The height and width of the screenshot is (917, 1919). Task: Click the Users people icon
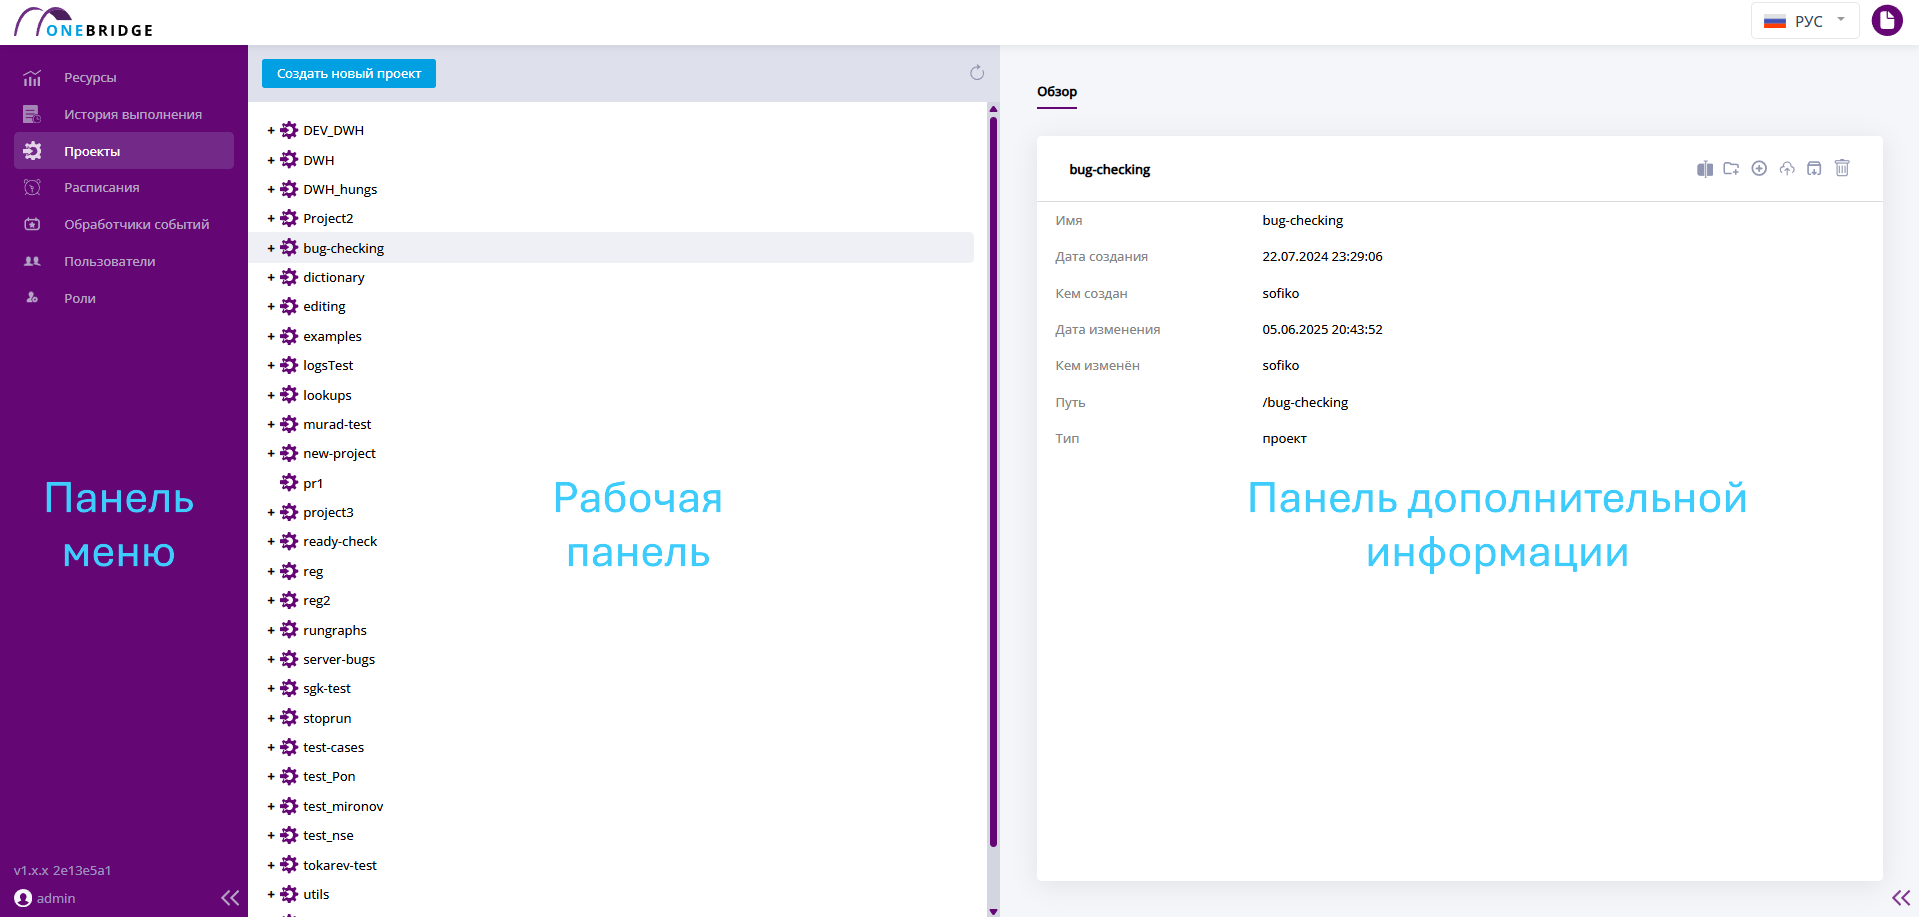click(x=32, y=261)
